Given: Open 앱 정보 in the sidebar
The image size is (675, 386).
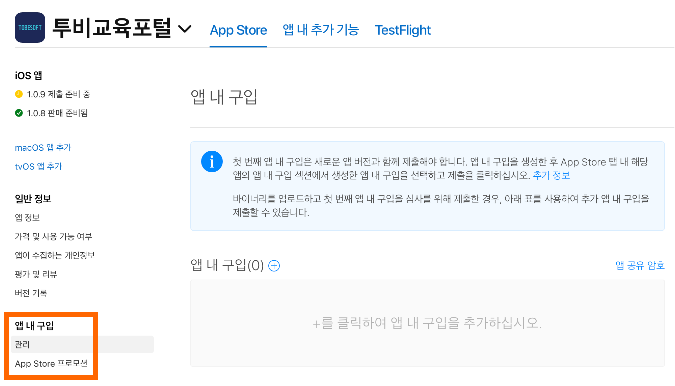Looking at the screenshot, I should (27, 217).
